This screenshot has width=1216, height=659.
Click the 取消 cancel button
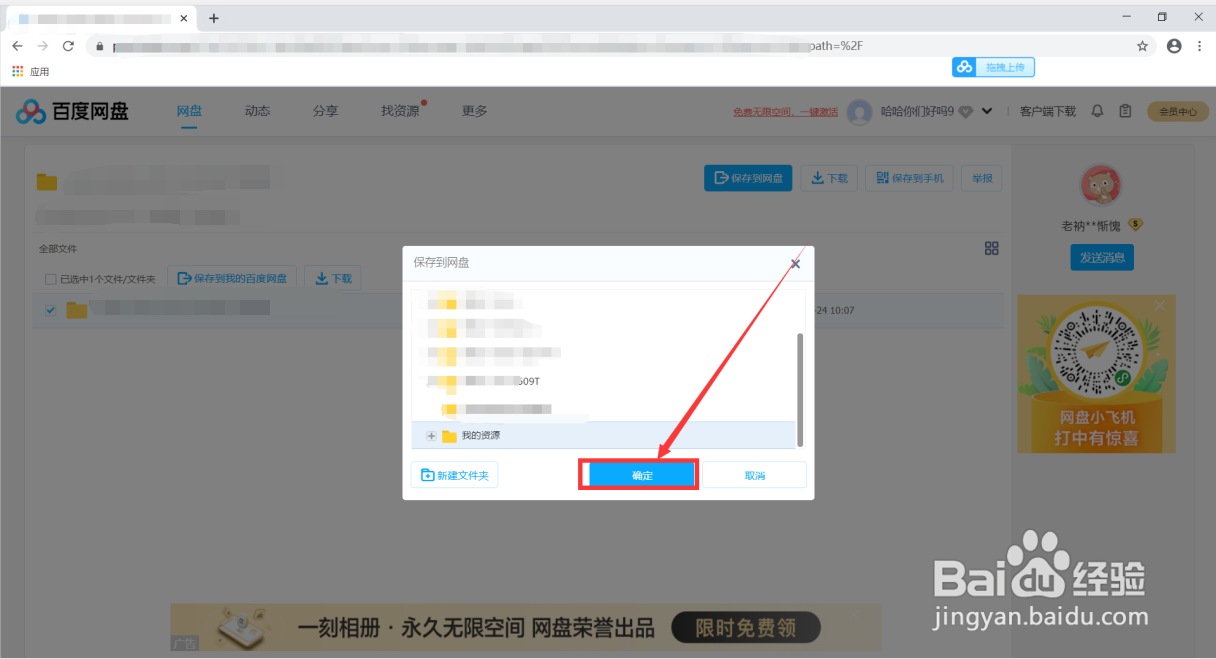(x=754, y=475)
